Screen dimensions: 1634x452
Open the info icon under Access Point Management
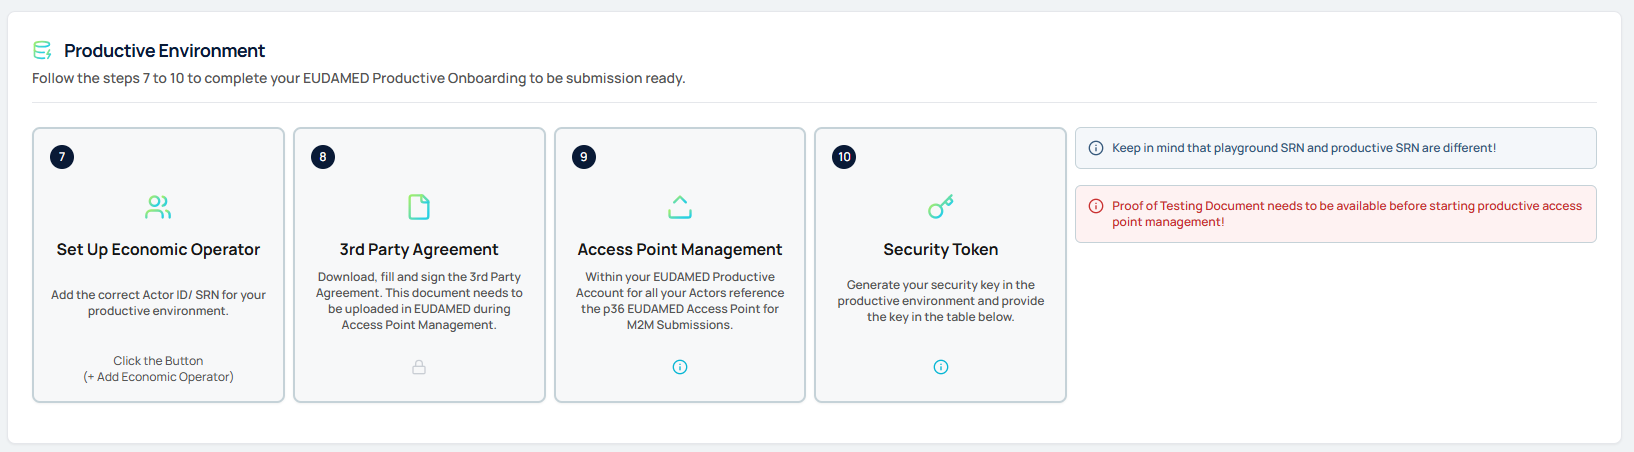click(680, 367)
